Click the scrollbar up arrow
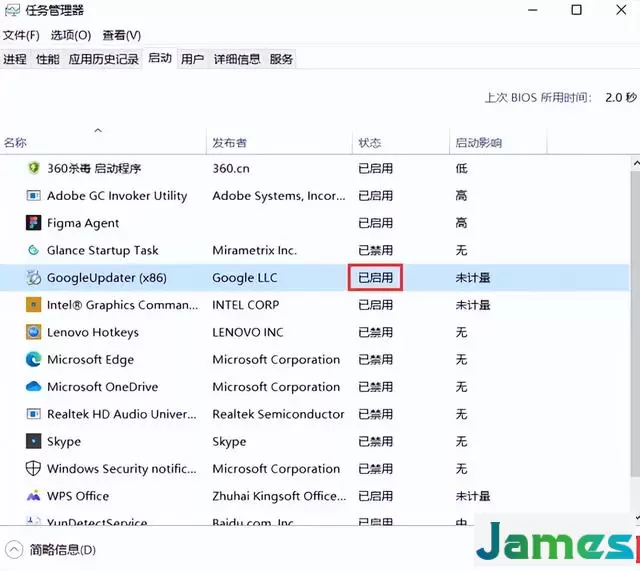The width and height of the screenshot is (640, 571). pyautogui.click(x=636, y=163)
